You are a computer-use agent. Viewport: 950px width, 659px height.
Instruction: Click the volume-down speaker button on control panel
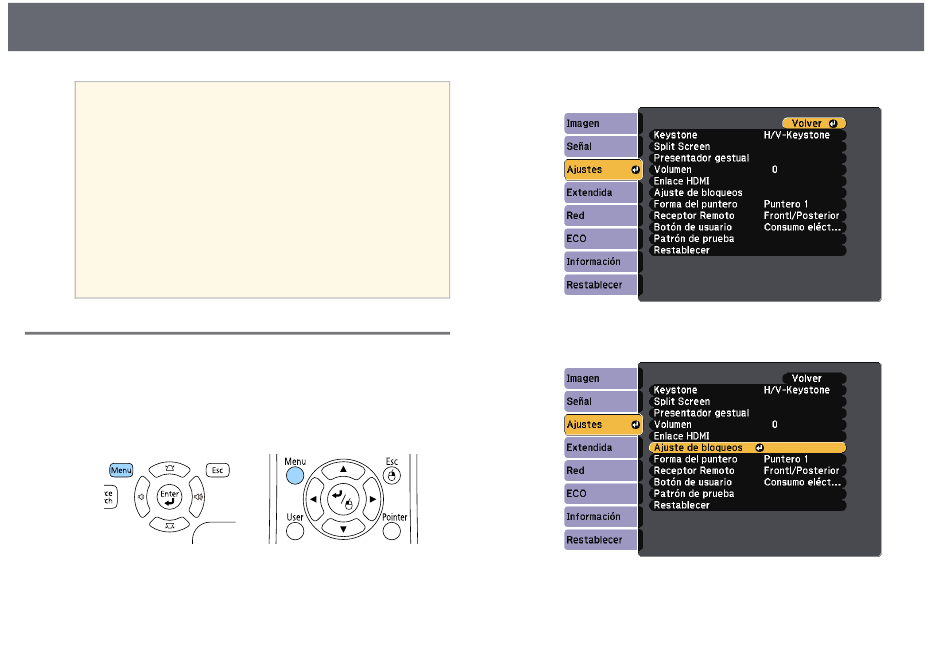click(142, 497)
